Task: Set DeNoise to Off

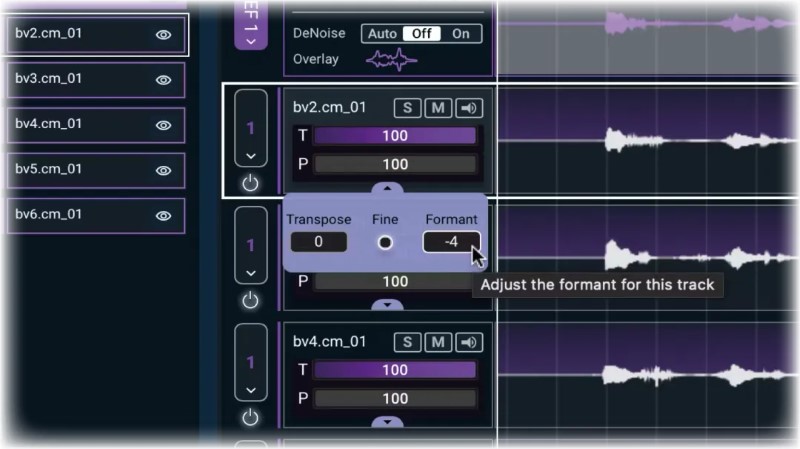Action: [421, 34]
